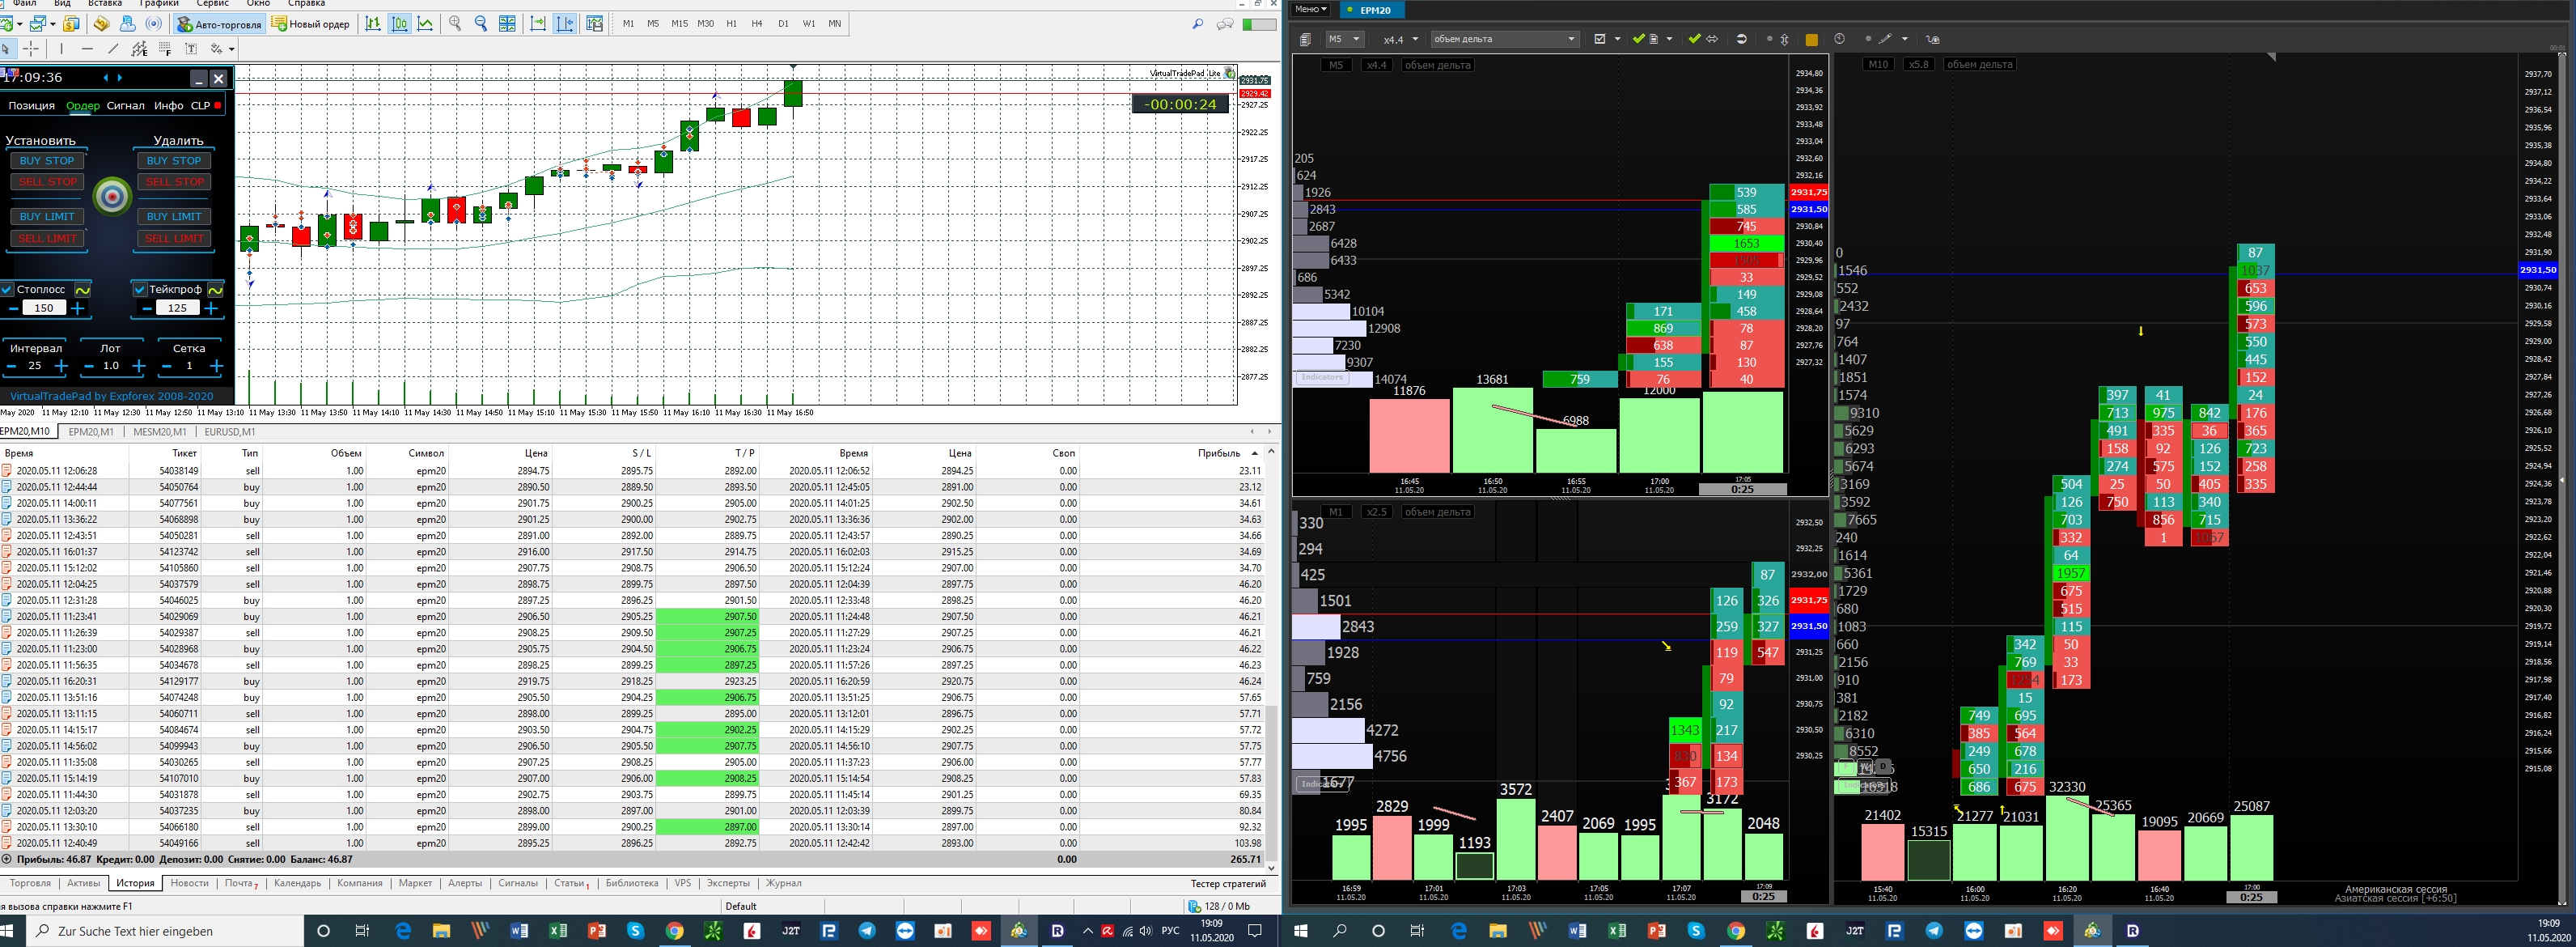Open the объем дельта dropdown
The image size is (2576, 947).
pyautogui.click(x=1504, y=39)
